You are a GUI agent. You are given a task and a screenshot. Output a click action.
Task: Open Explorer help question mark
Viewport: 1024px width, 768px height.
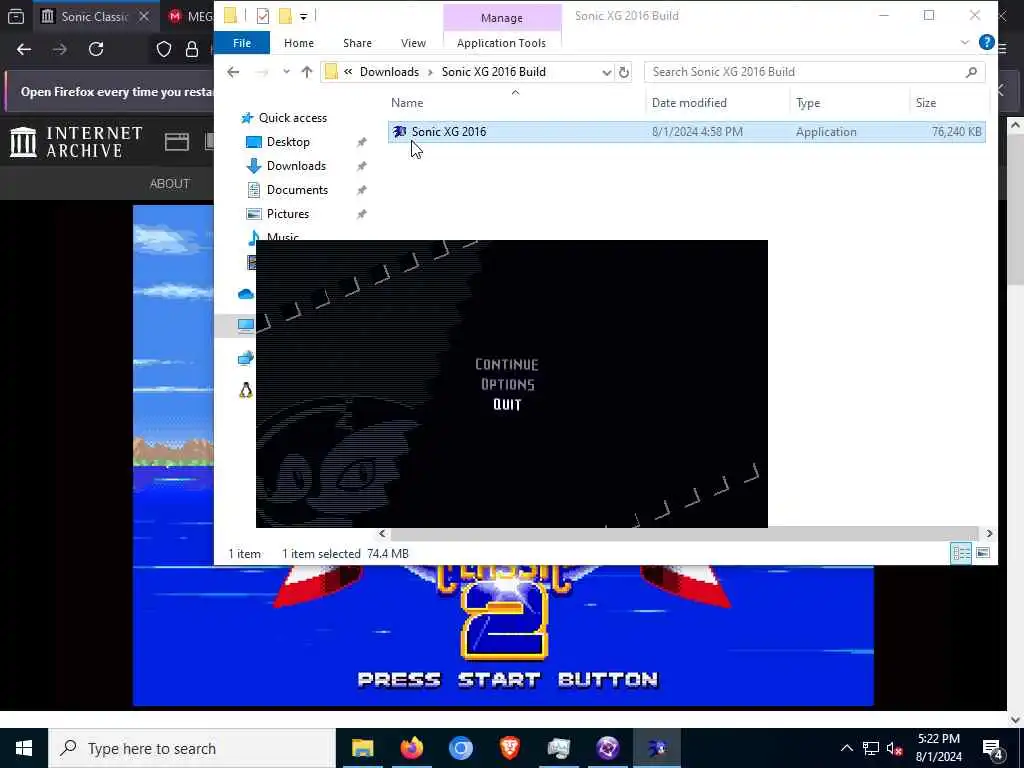click(987, 42)
